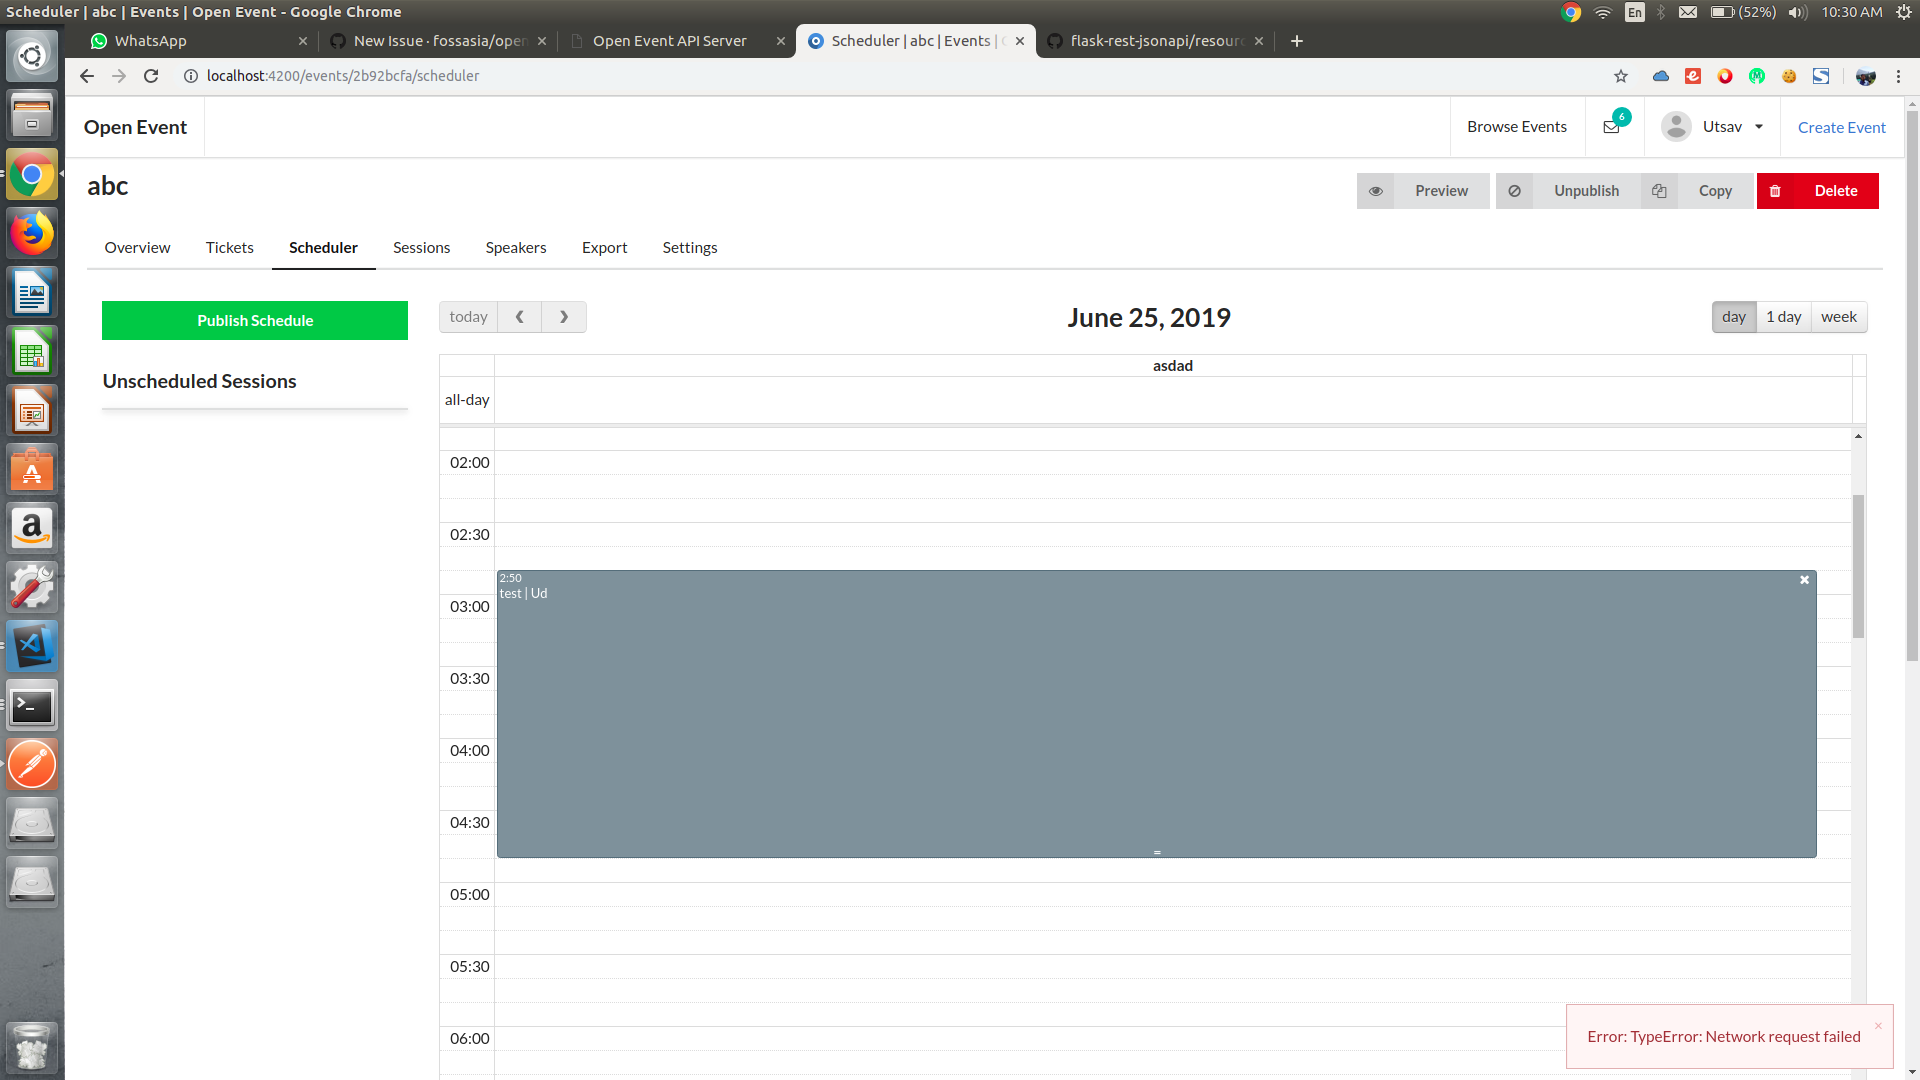Click Create Event link

coord(1841,127)
